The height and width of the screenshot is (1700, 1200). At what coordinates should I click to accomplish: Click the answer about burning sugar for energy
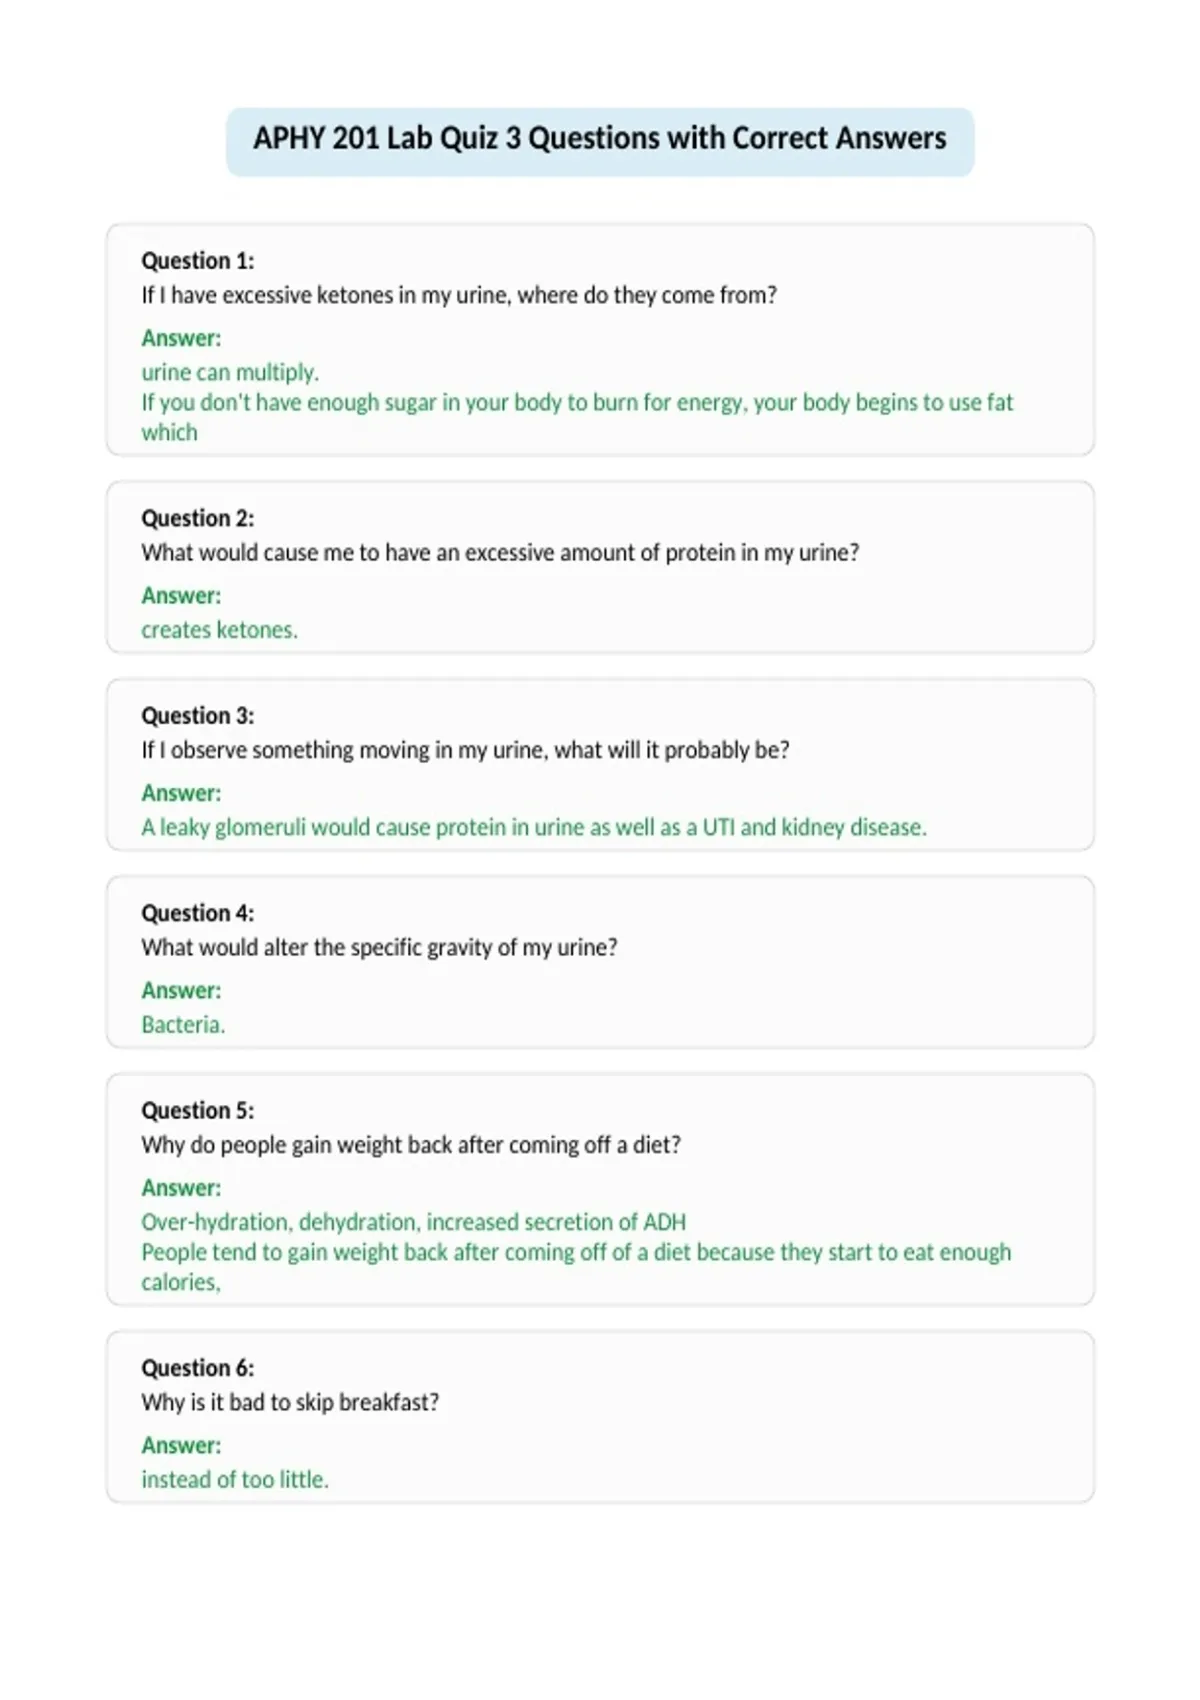[x=577, y=417]
